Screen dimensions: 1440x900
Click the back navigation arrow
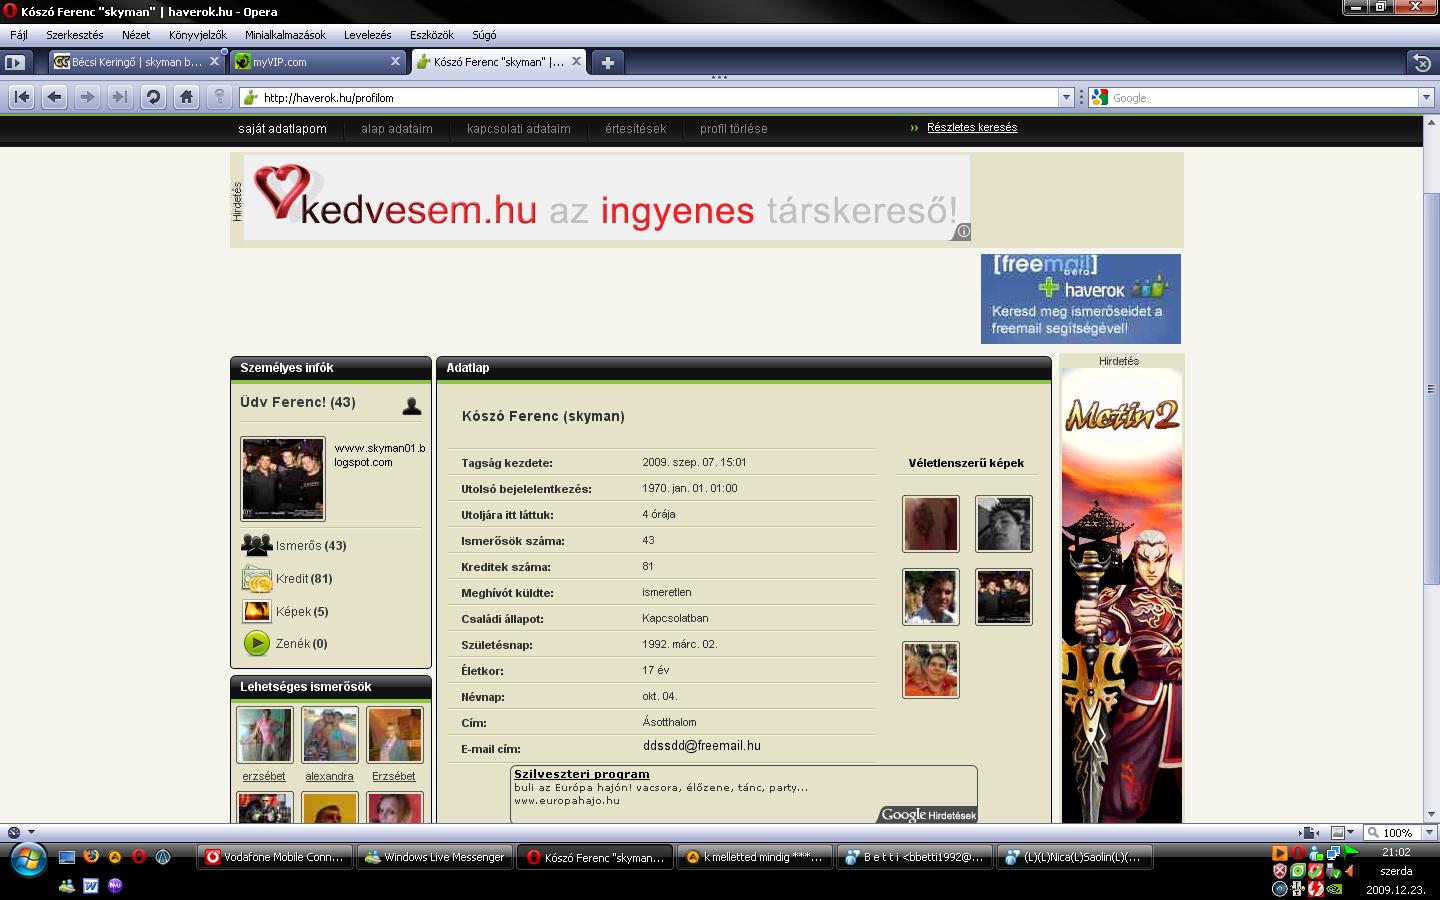click(55, 97)
